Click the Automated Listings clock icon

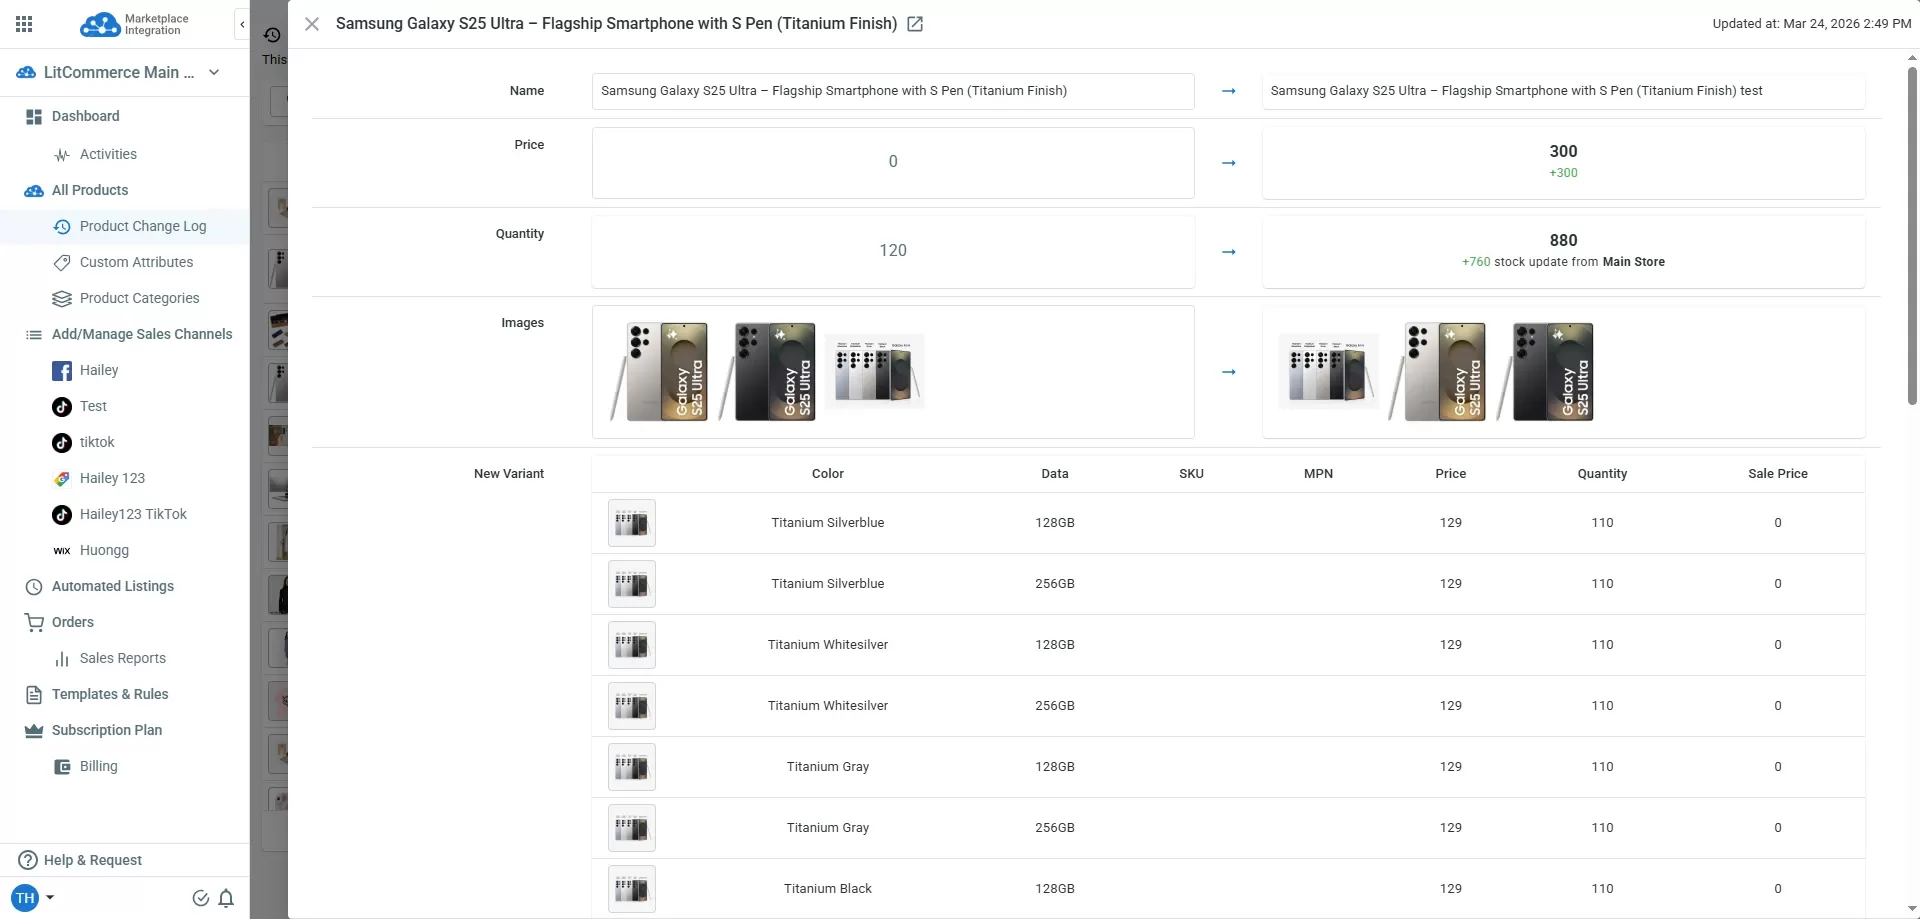tap(34, 587)
